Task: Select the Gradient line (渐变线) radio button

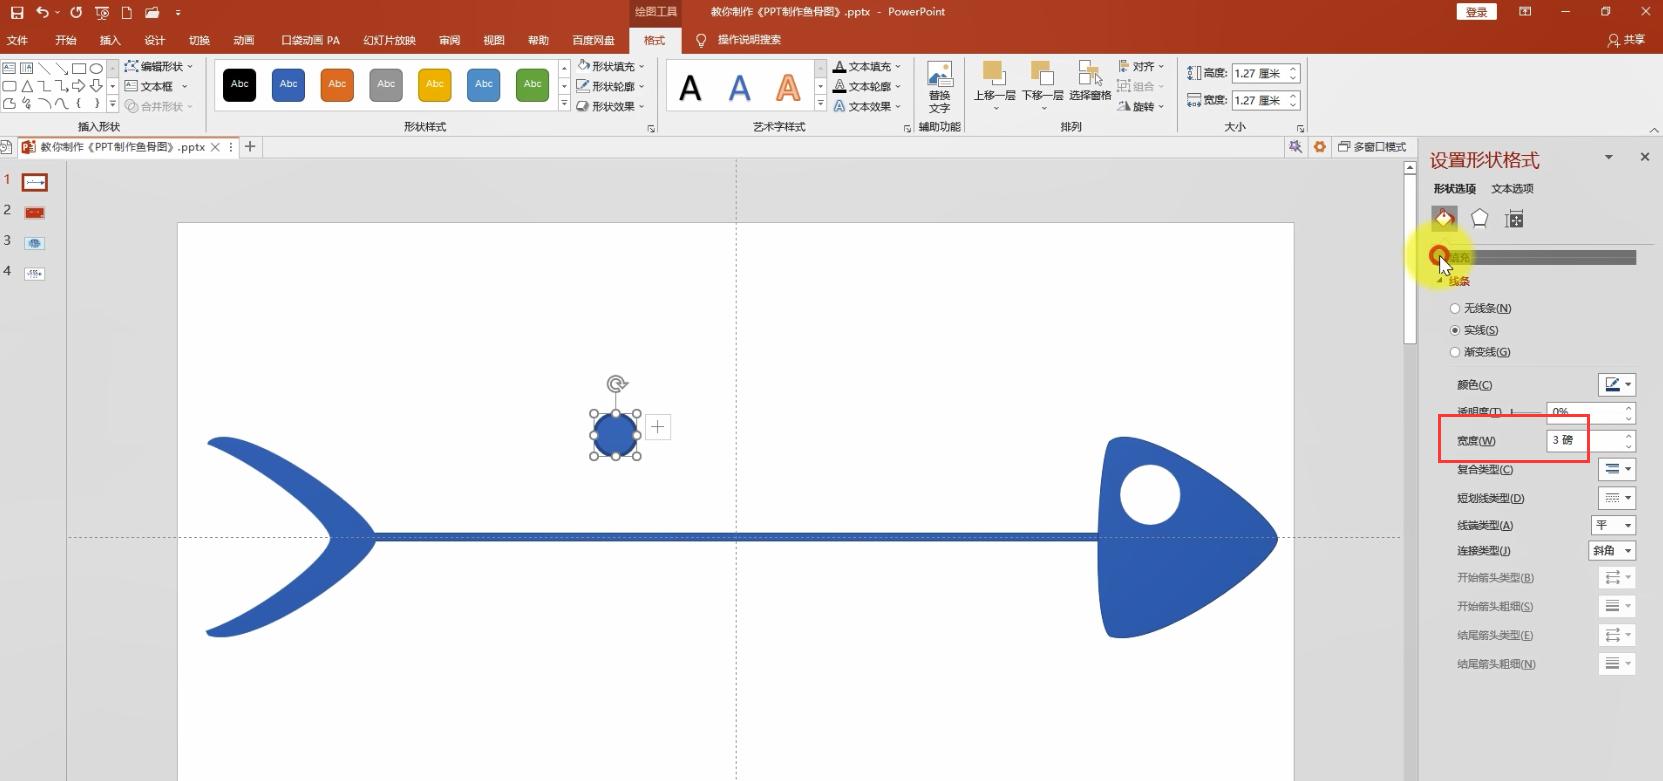Action: [1455, 352]
